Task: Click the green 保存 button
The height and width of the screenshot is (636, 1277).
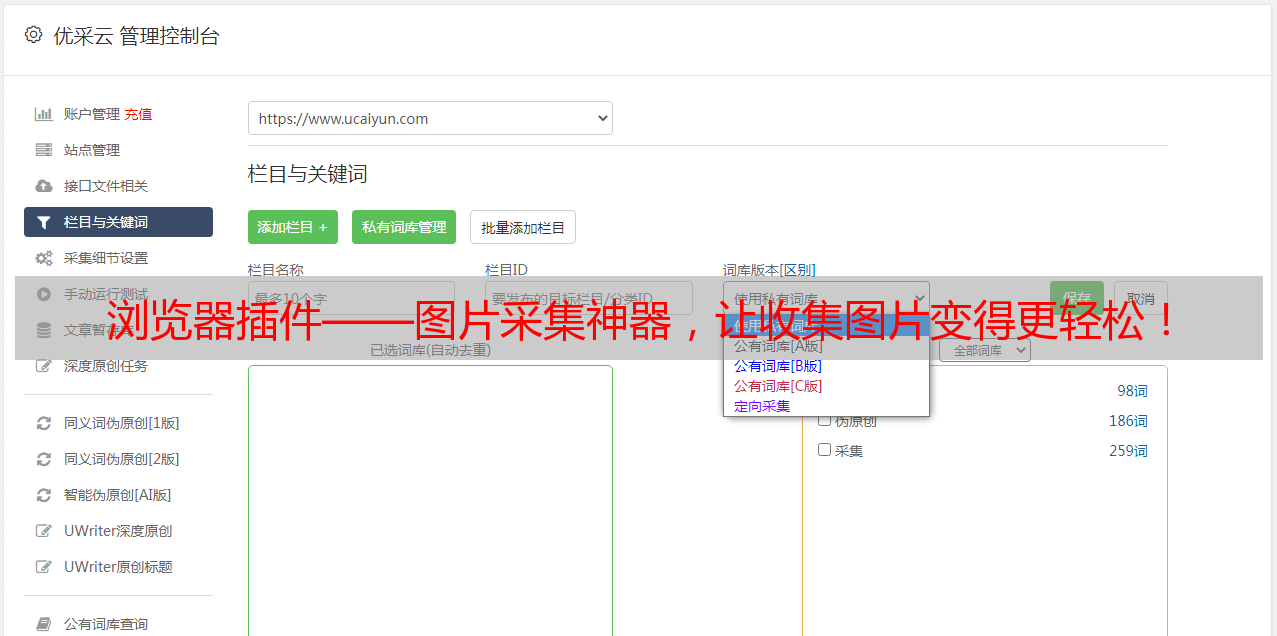Action: (1077, 298)
